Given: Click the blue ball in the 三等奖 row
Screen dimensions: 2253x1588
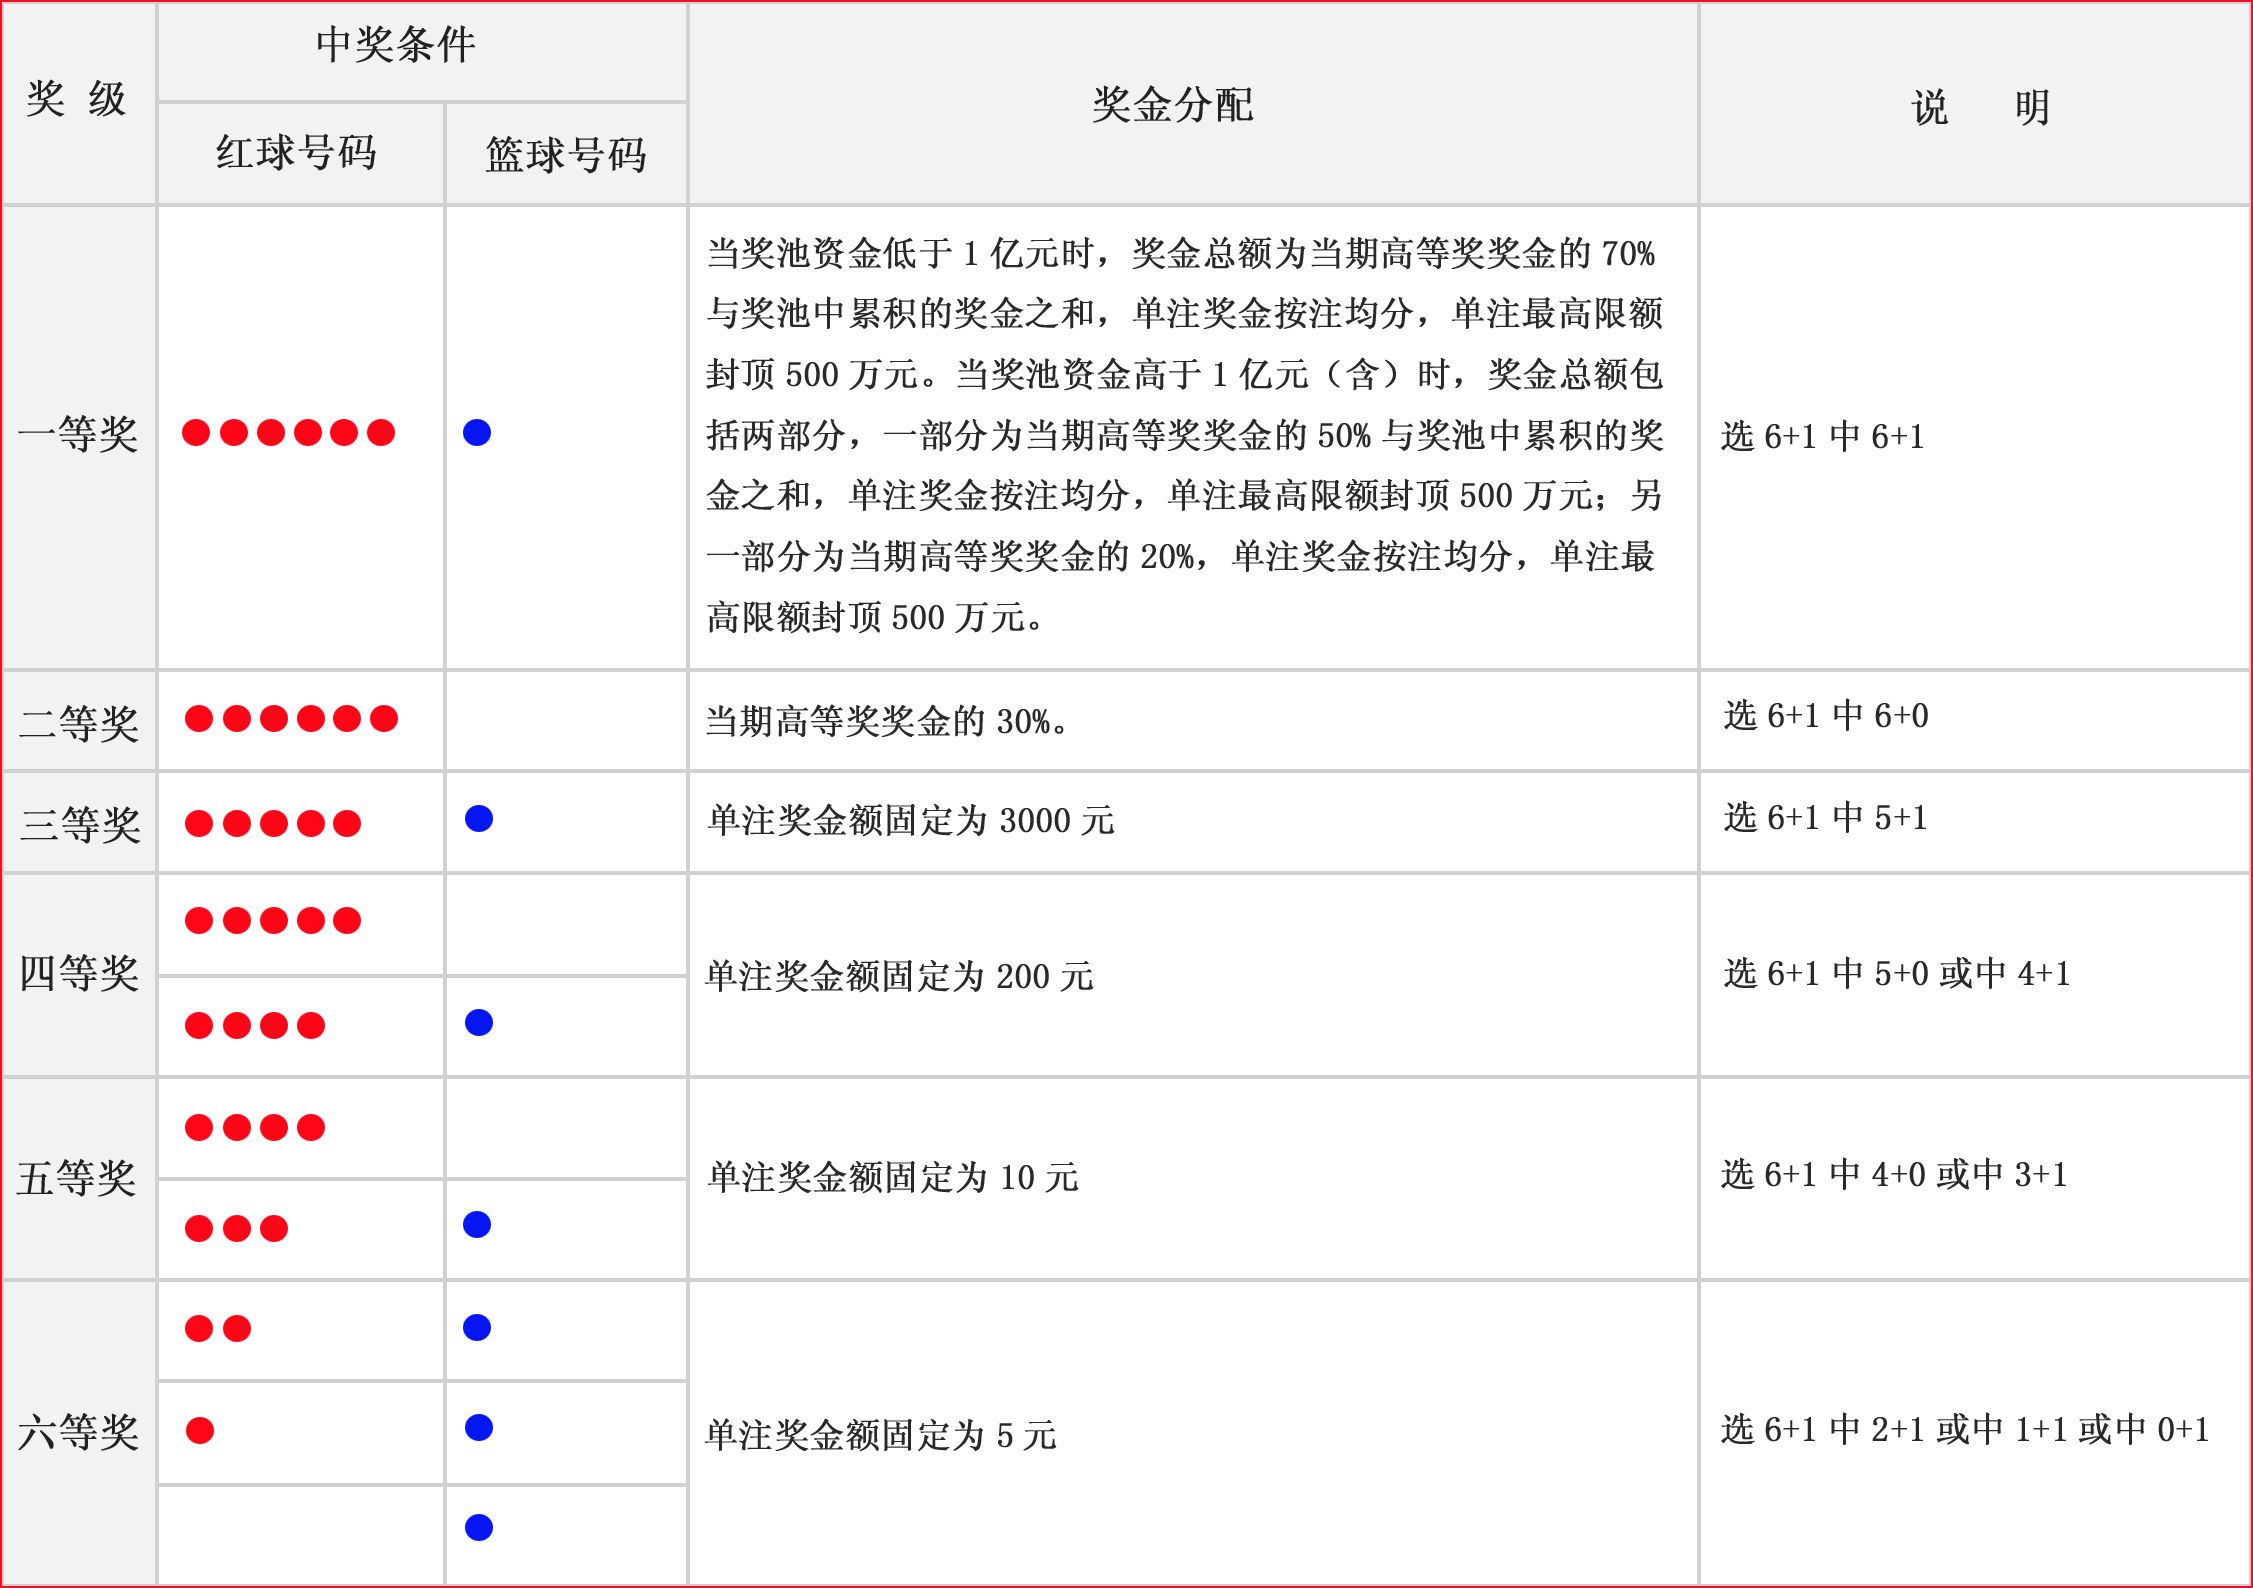Looking at the screenshot, I should tap(479, 818).
